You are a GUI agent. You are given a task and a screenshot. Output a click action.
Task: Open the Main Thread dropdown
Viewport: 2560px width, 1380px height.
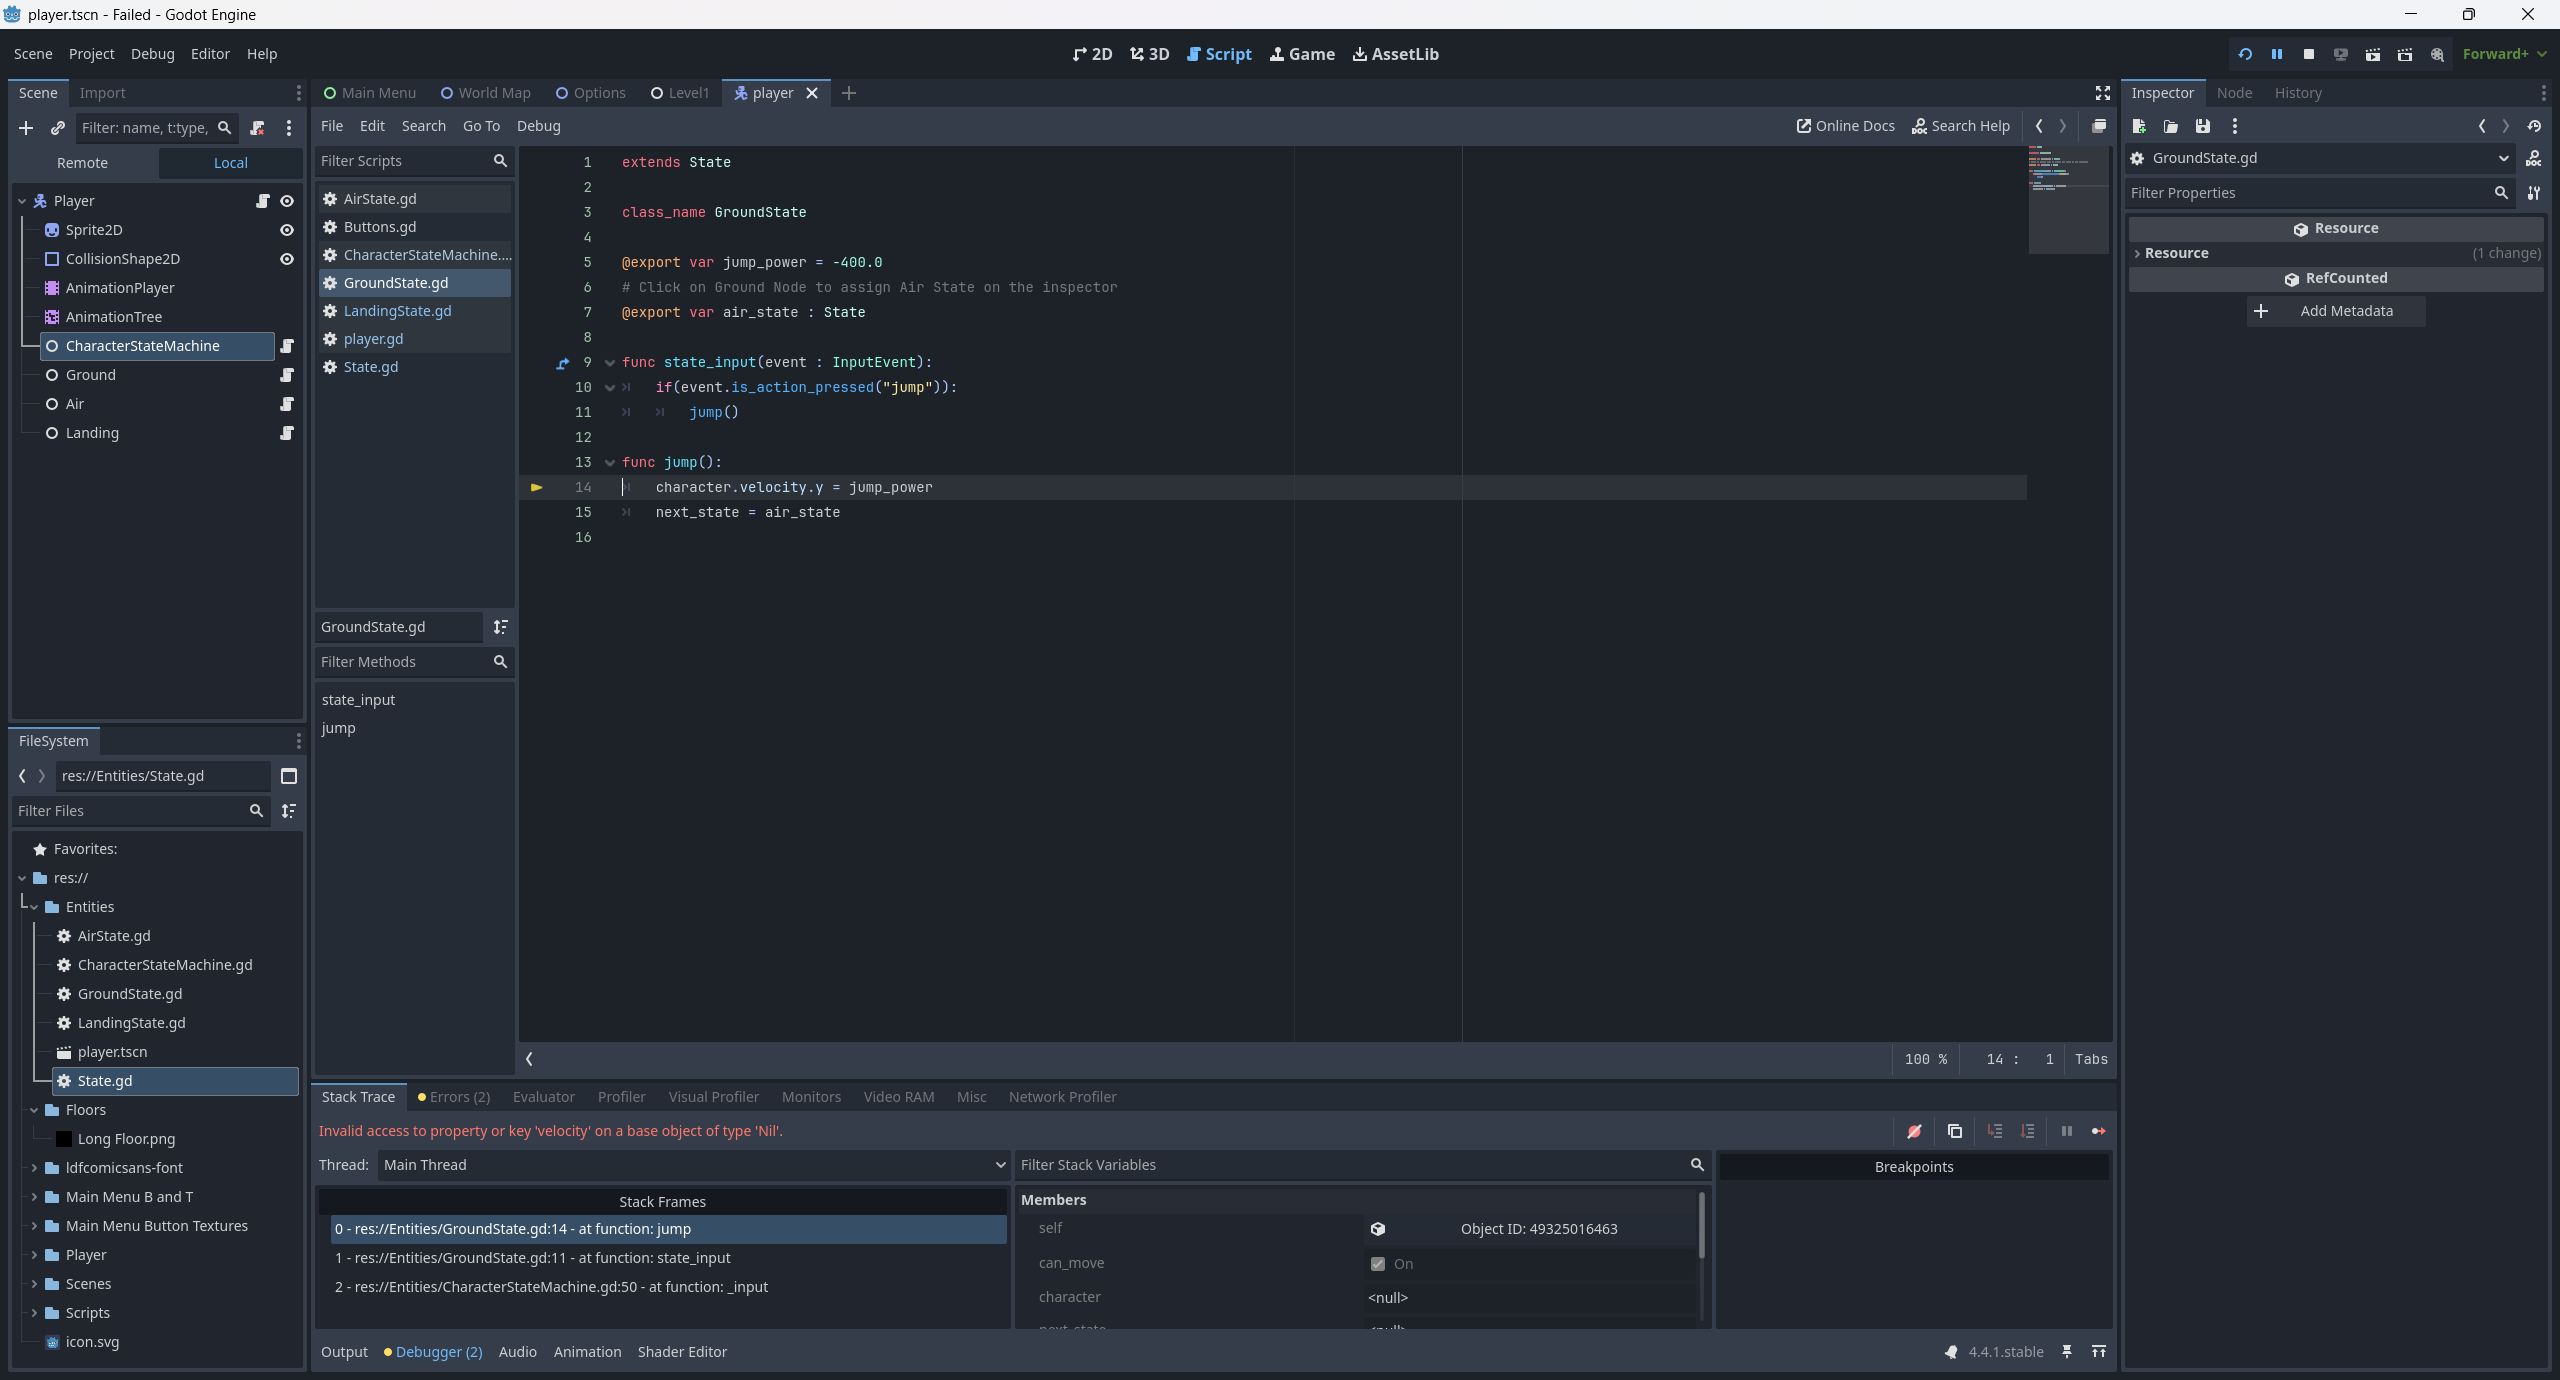click(x=692, y=1165)
